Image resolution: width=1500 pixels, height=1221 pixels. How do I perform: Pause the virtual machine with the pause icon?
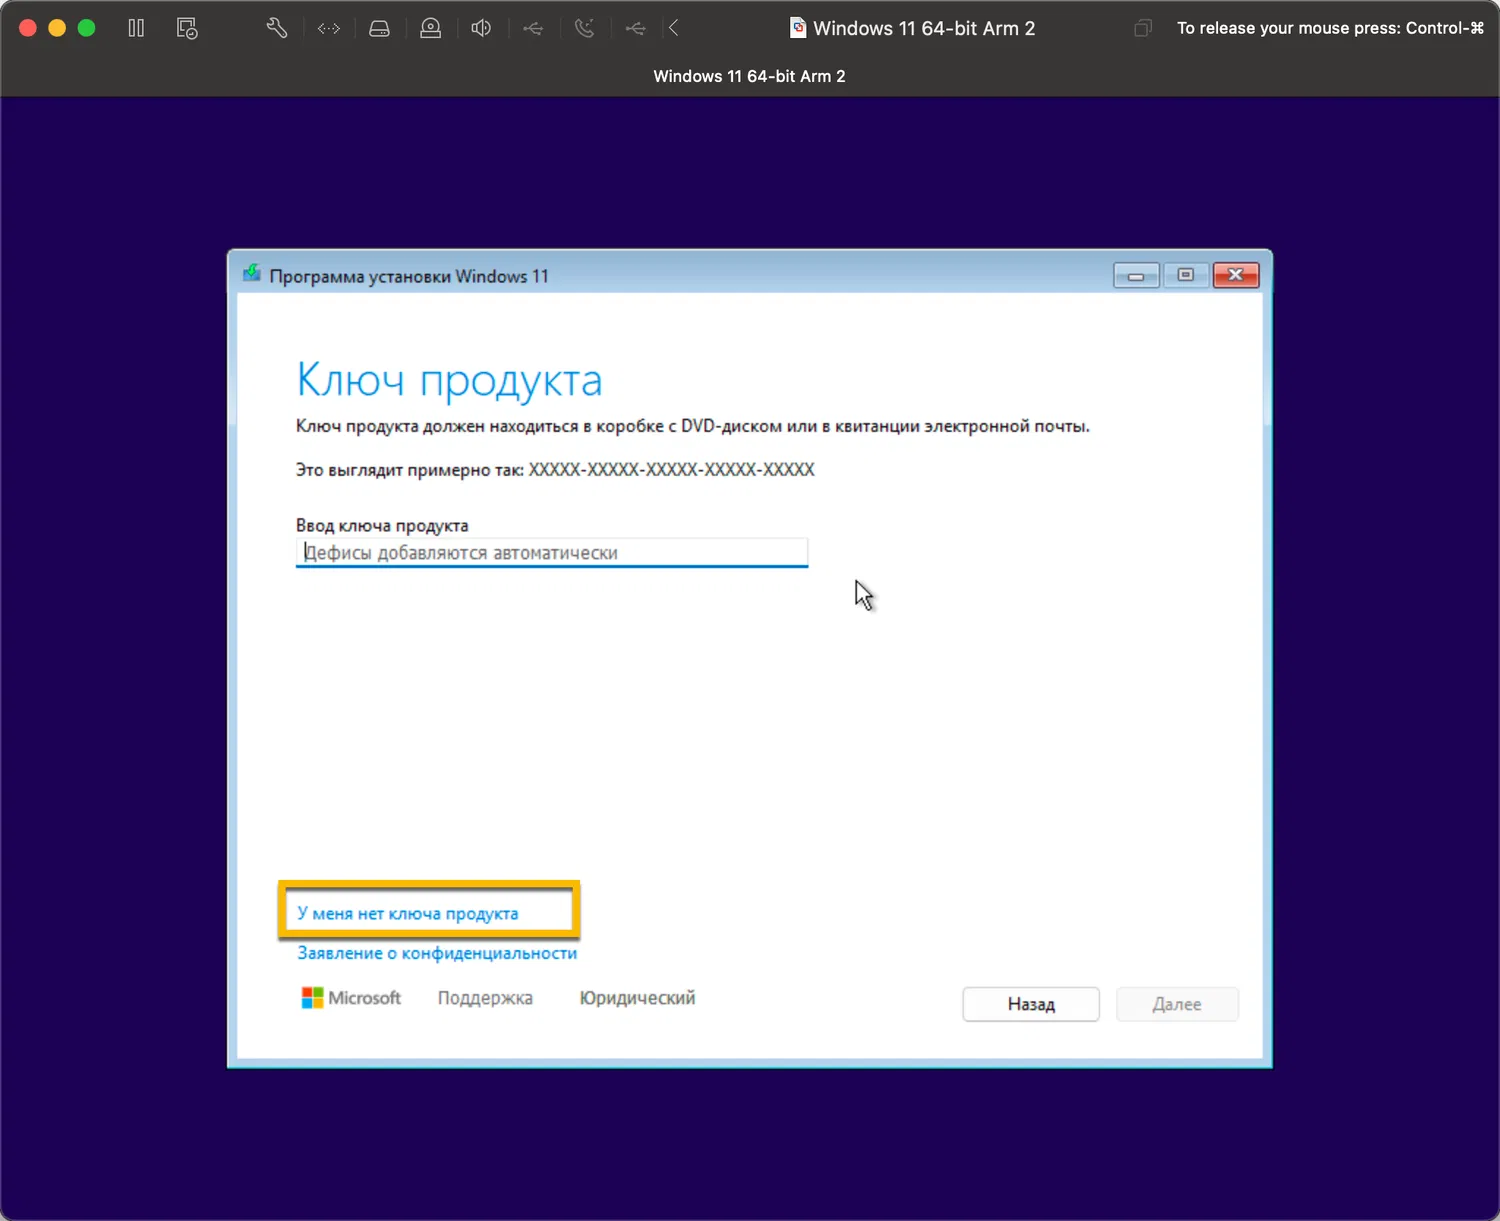click(136, 28)
